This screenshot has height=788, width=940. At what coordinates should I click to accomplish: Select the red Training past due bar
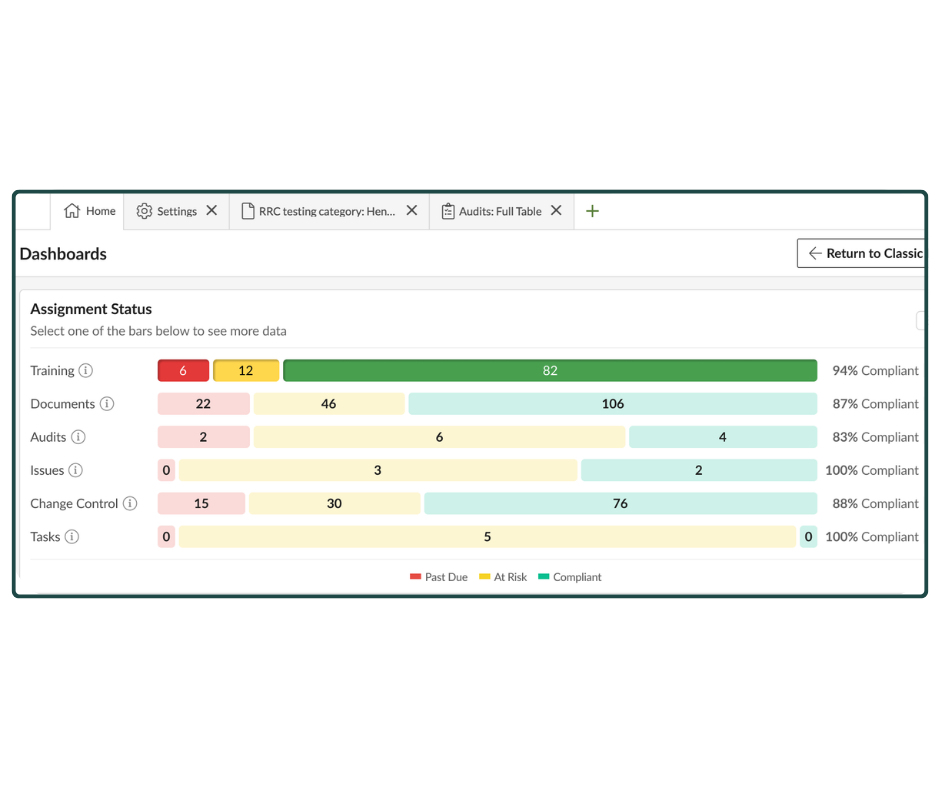pyautogui.click(x=183, y=371)
